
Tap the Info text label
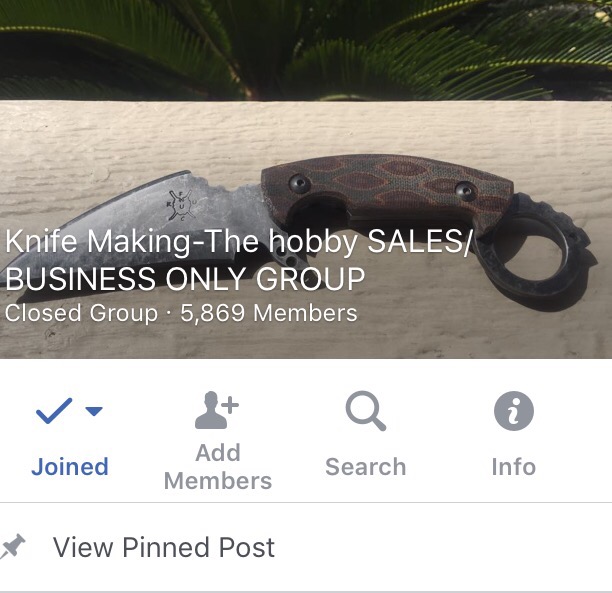514,467
